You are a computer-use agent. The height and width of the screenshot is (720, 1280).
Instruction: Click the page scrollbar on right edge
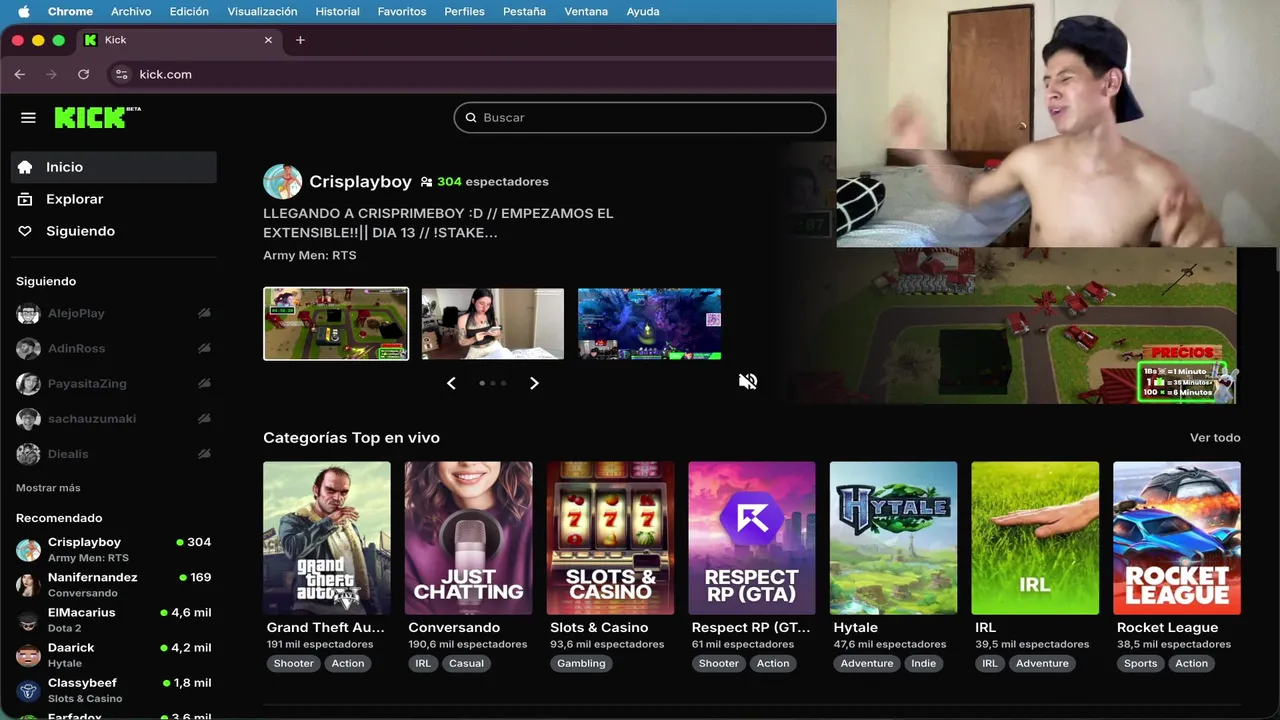tap(1276, 260)
